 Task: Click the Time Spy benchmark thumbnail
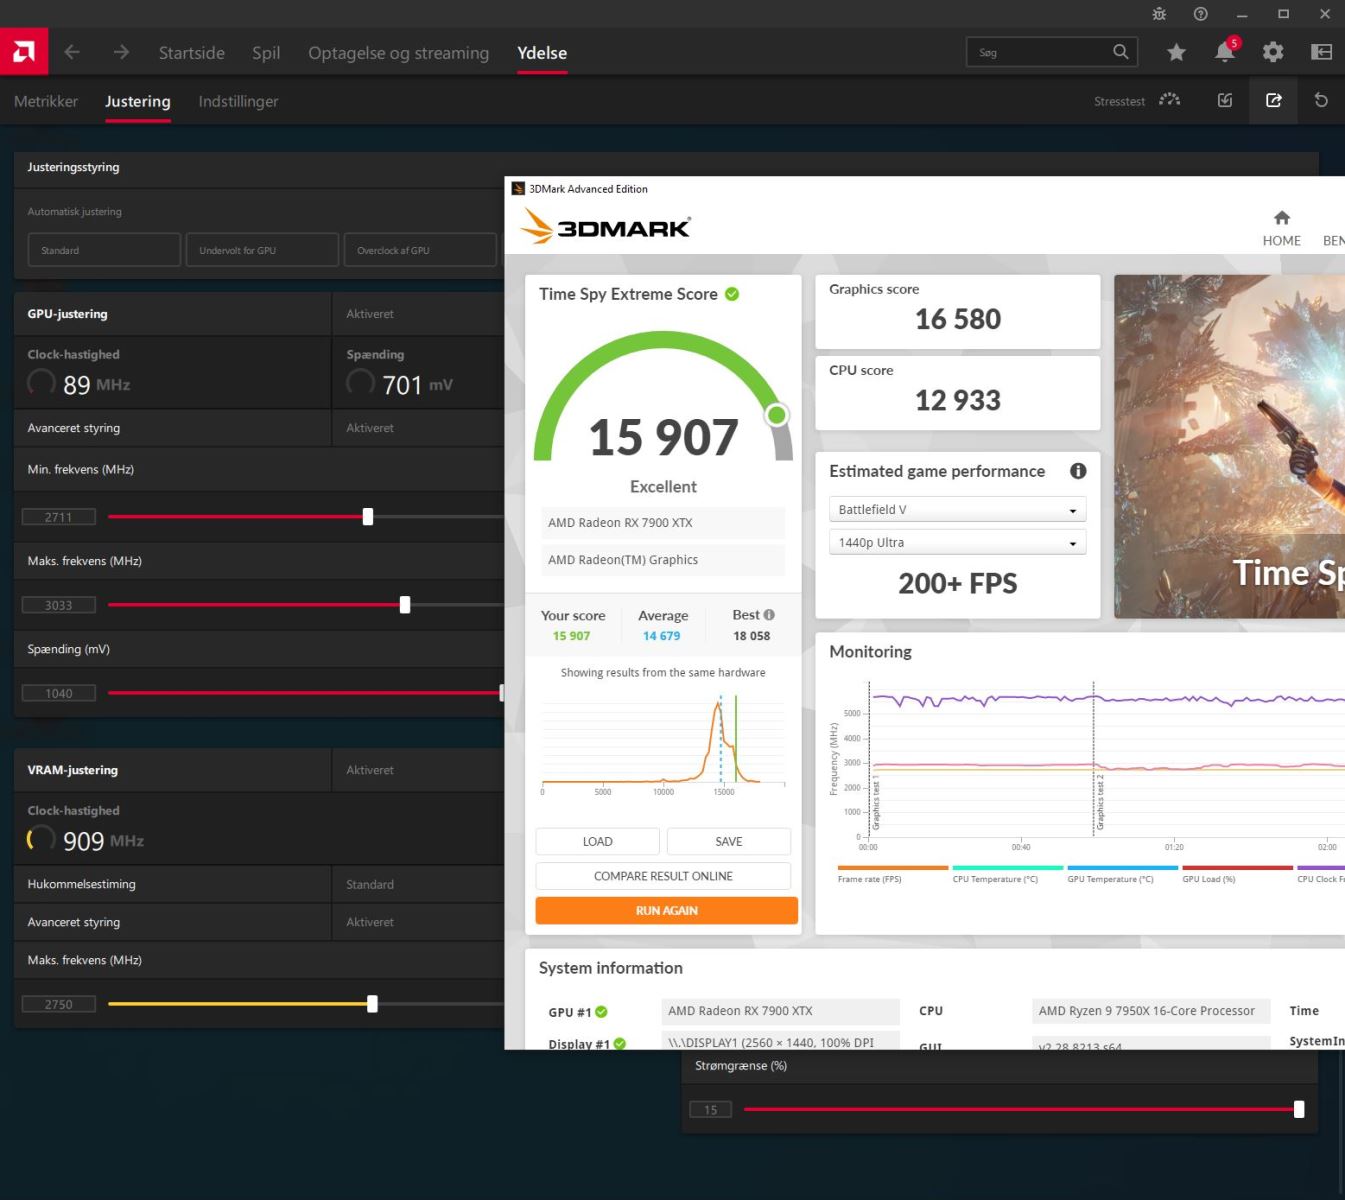coord(1229,446)
